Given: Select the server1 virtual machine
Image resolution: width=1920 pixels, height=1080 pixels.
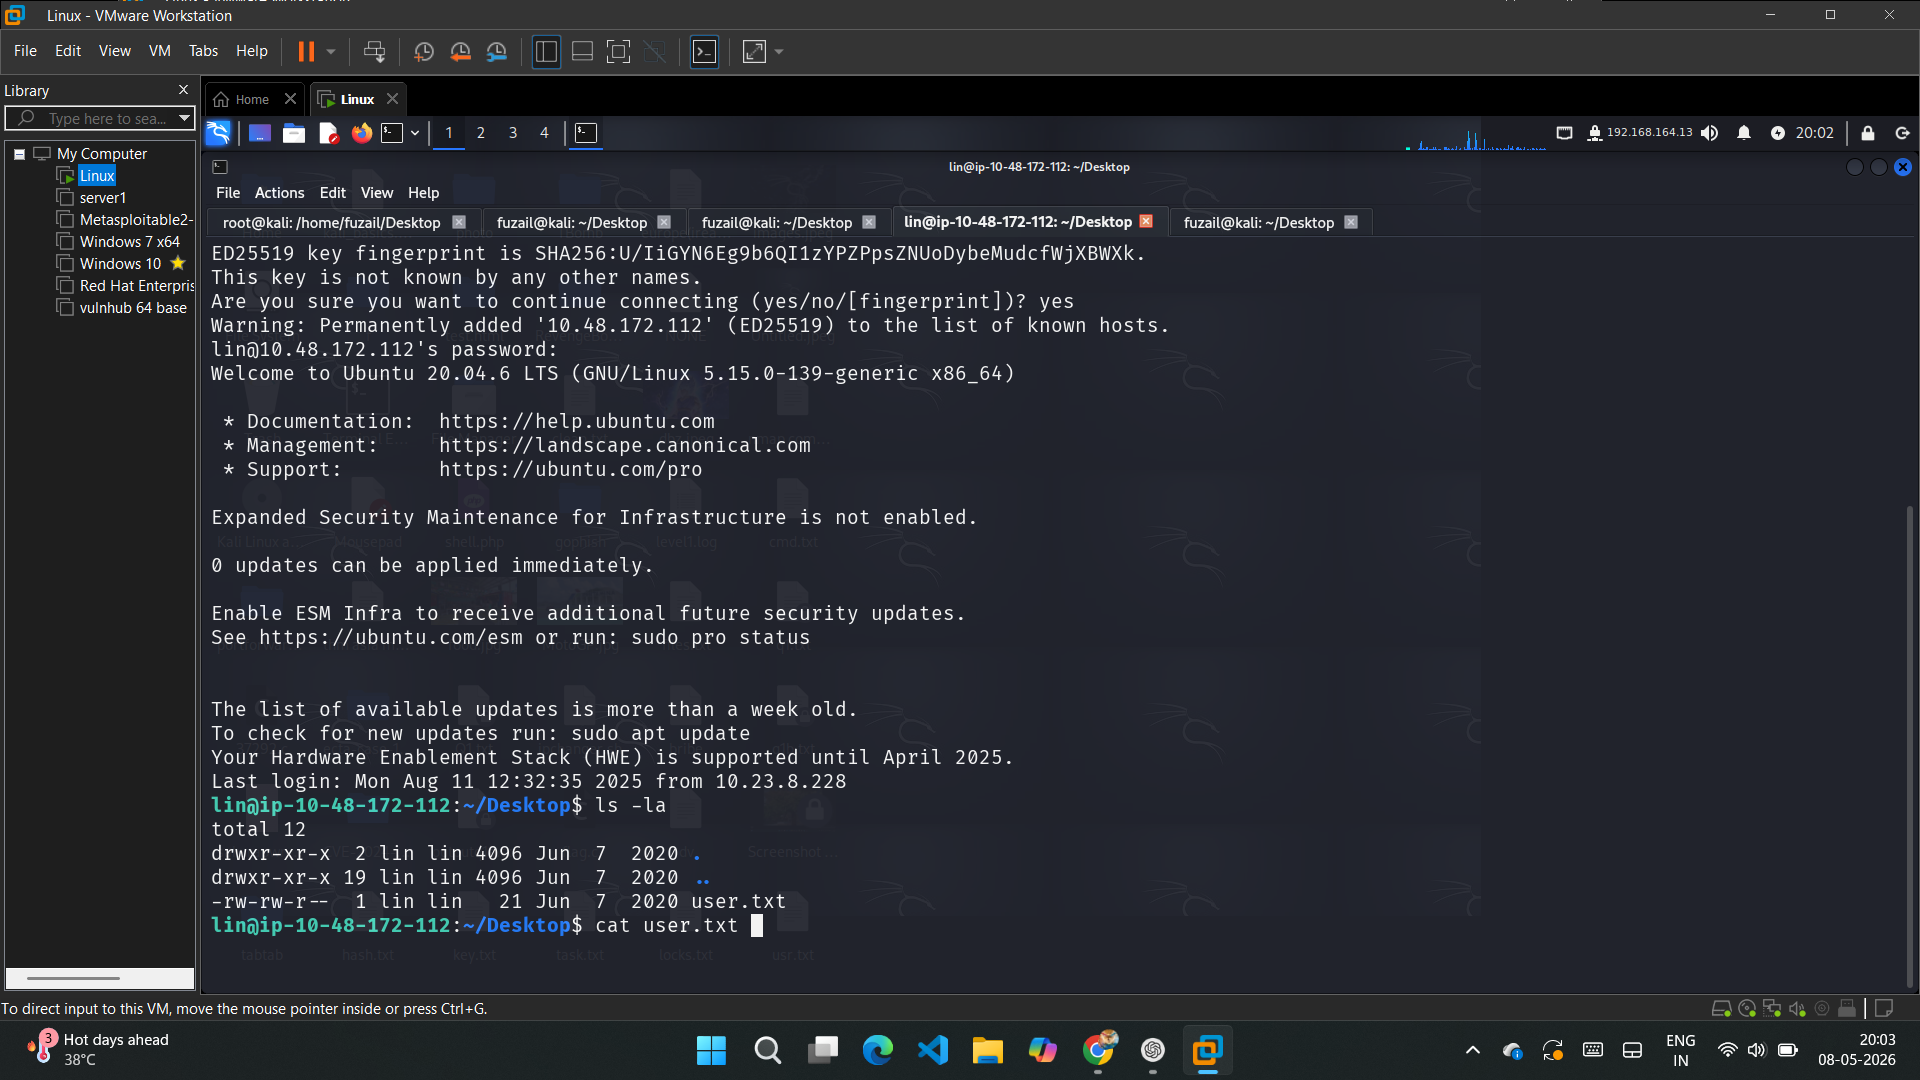Looking at the screenshot, I should click(x=103, y=198).
